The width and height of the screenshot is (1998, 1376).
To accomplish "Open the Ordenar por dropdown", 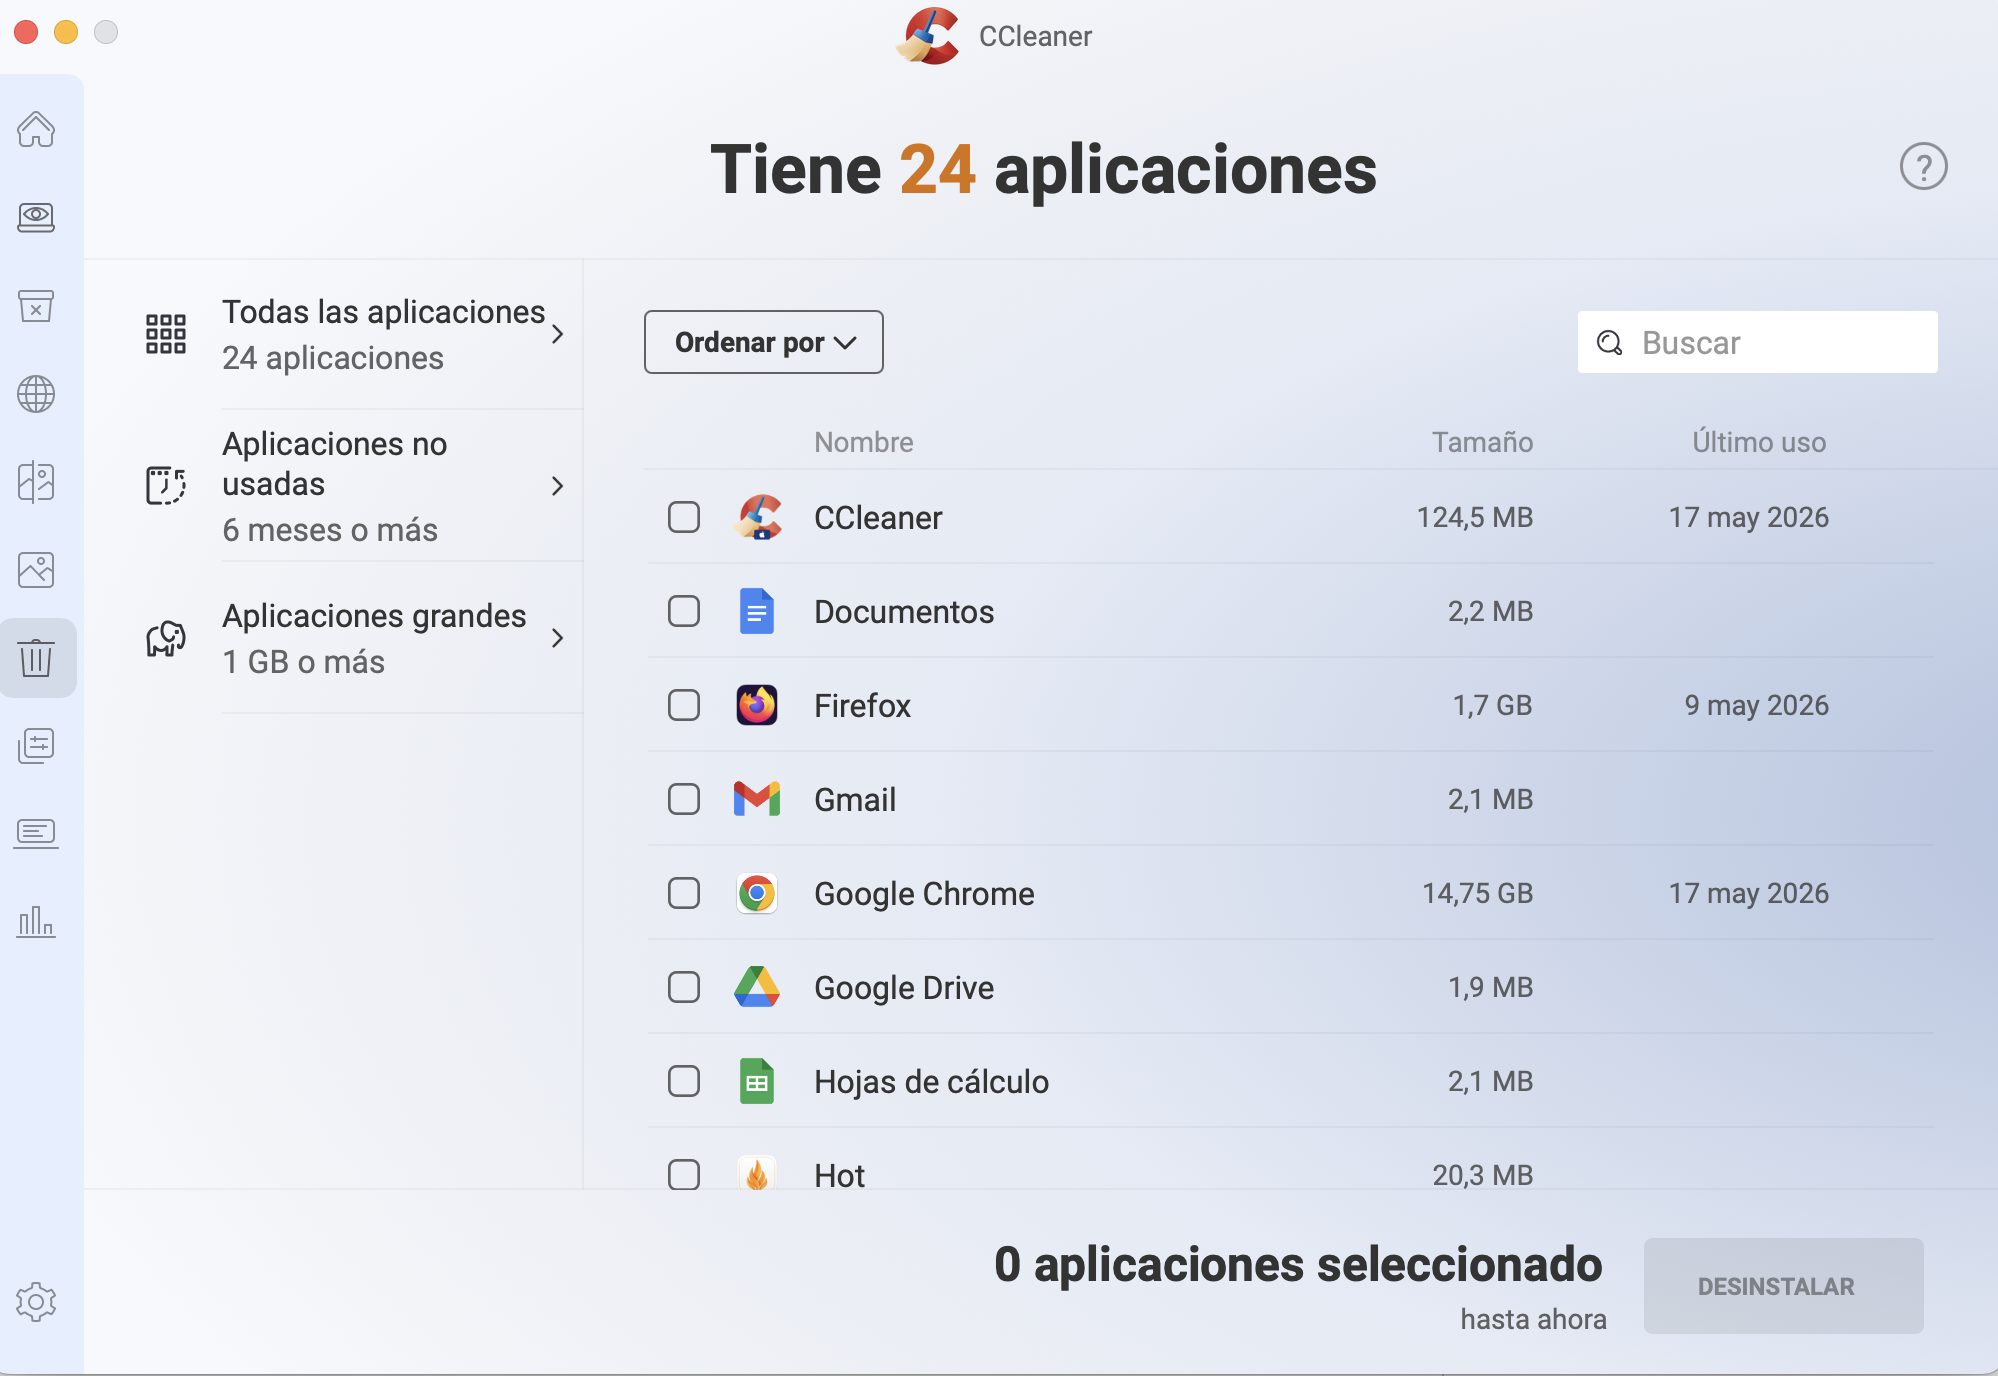I will 764,342.
